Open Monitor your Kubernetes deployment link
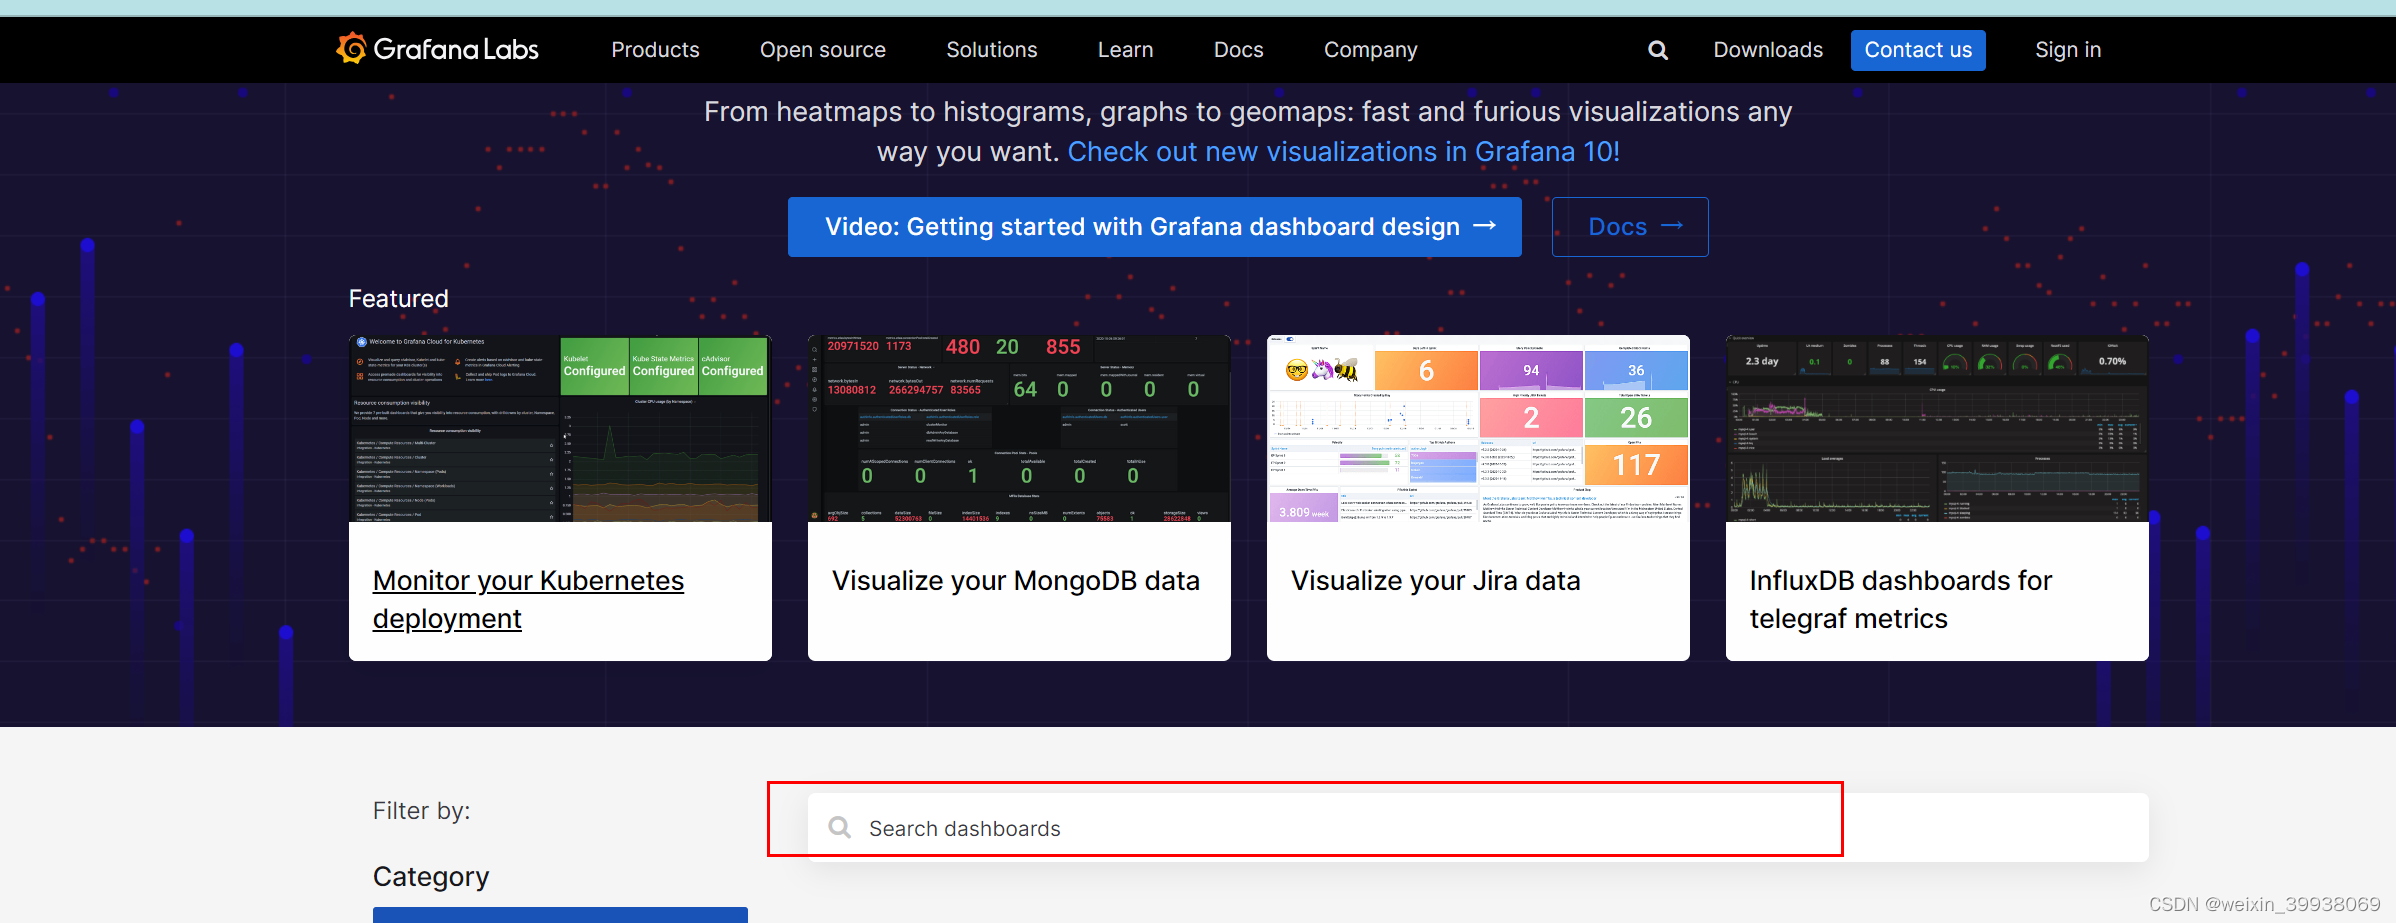This screenshot has width=2396, height=923. pyautogui.click(x=528, y=599)
